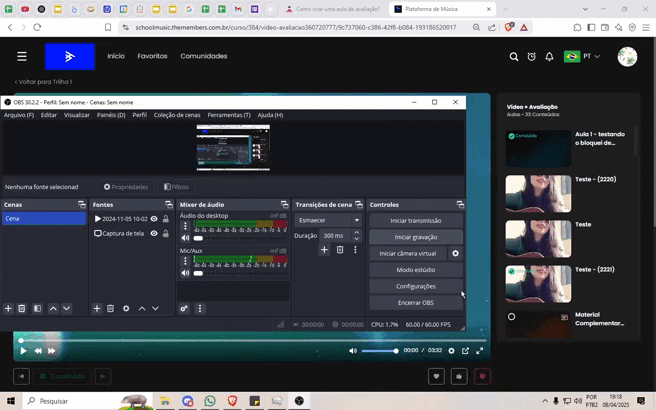Open scene filters icon in Cenas panel
Image resolution: width=656 pixels, height=410 pixels.
pyautogui.click(x=38, y=308)
